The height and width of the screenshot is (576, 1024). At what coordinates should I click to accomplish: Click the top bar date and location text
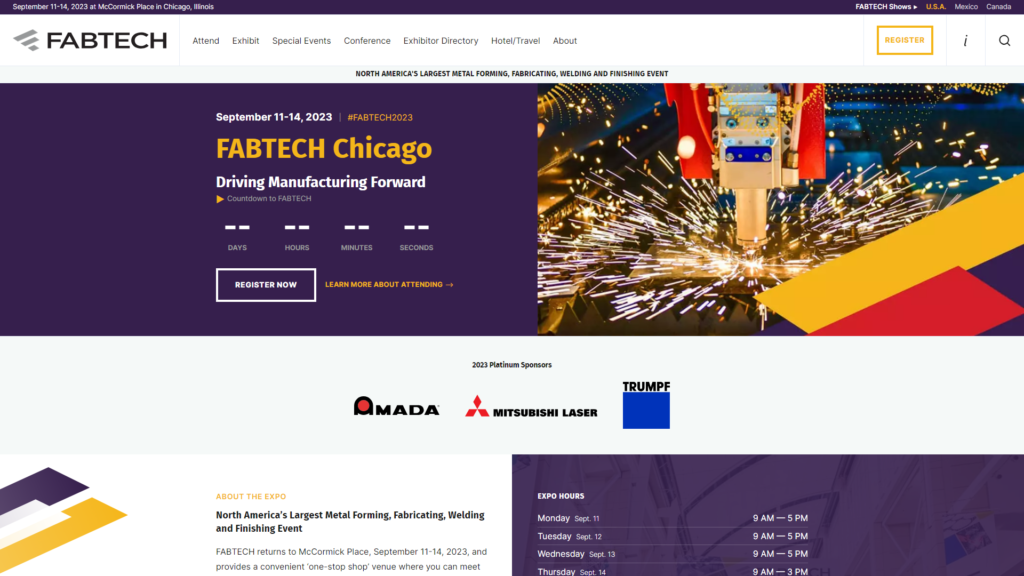[113, 7]
